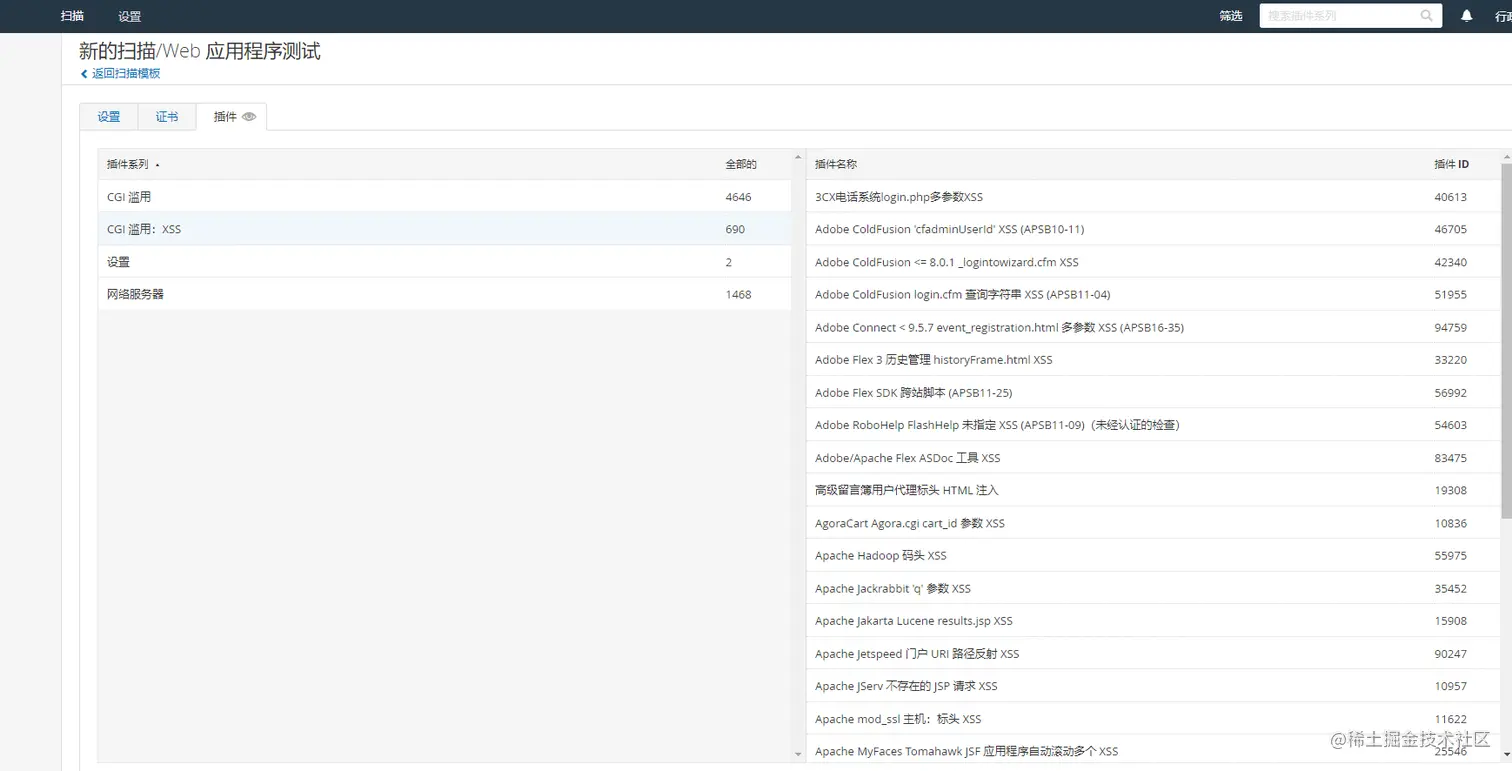
Task: Switch to the 证书 tab
Action: [167, 117]
